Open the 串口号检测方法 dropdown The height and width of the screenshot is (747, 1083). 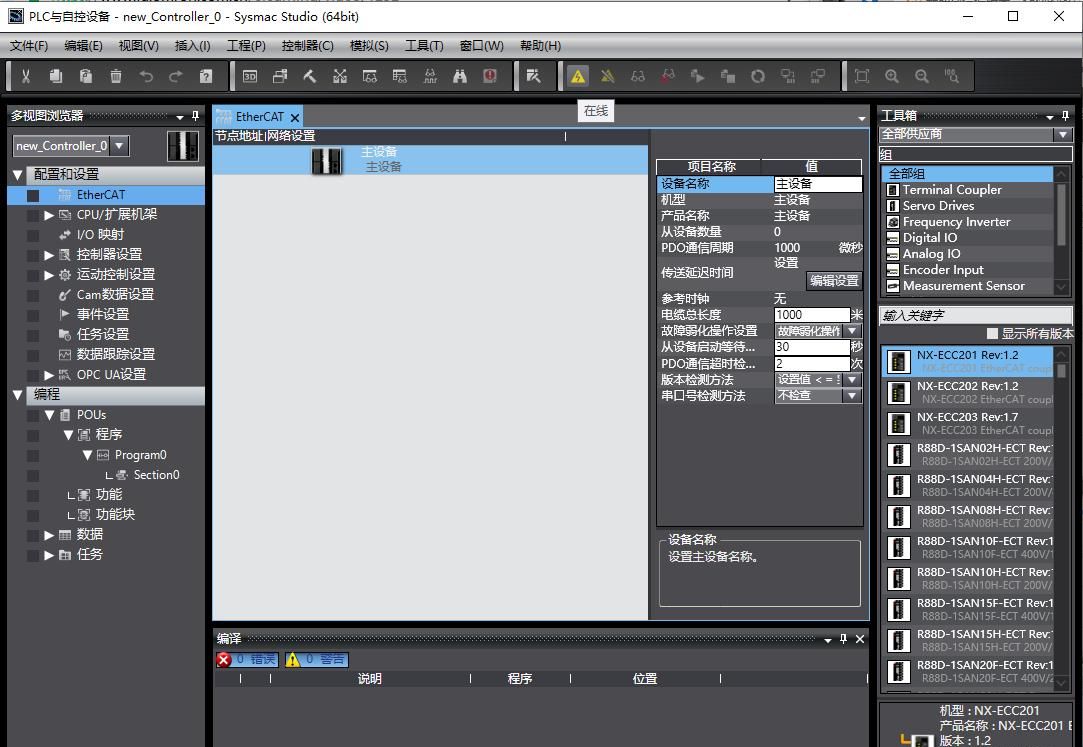[852, 396]
